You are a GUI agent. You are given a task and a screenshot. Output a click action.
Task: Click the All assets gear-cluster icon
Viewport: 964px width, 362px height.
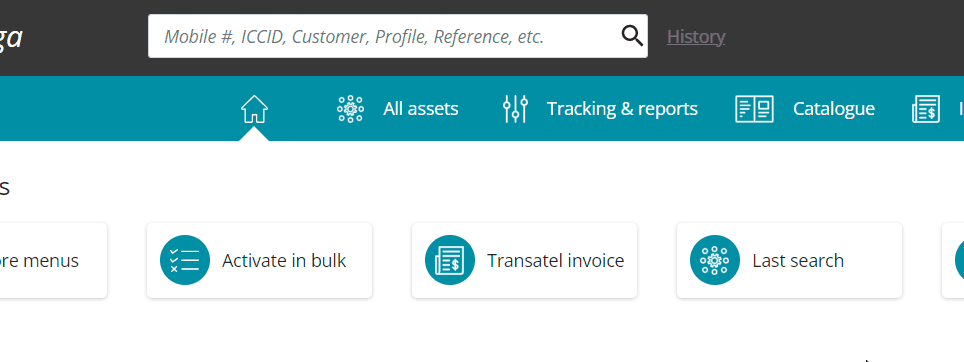point(350,109)
